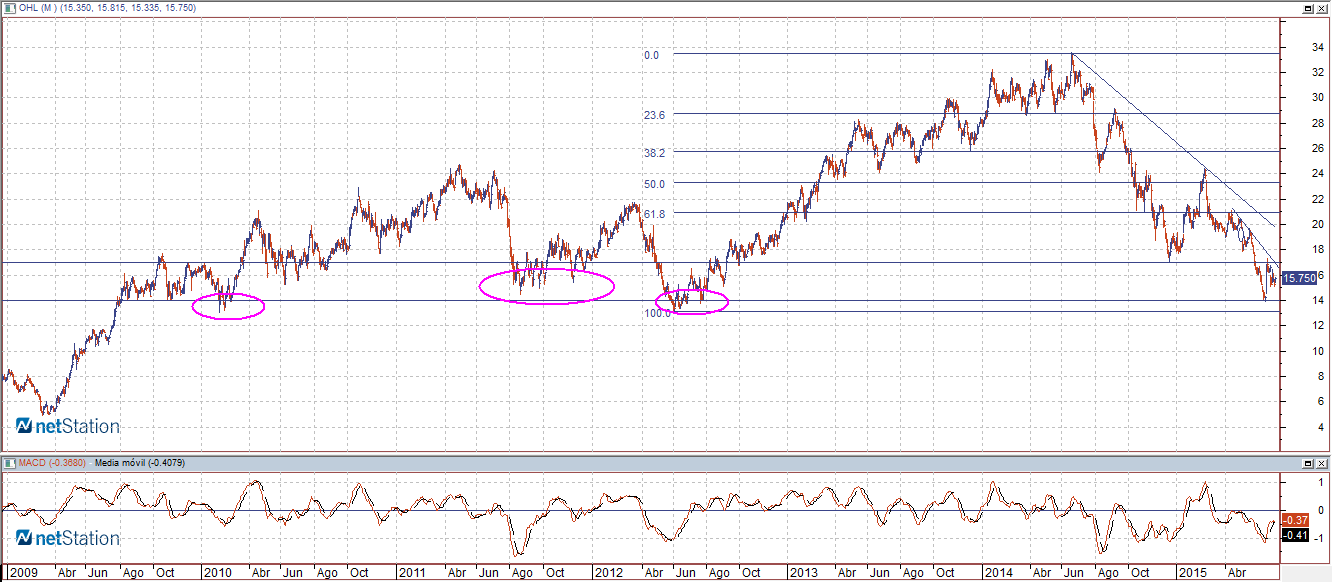The height and width of the screenshot is (582, 1332).
Task: Close the MACD indicator panel
Action: click(x=1322, y=464)
